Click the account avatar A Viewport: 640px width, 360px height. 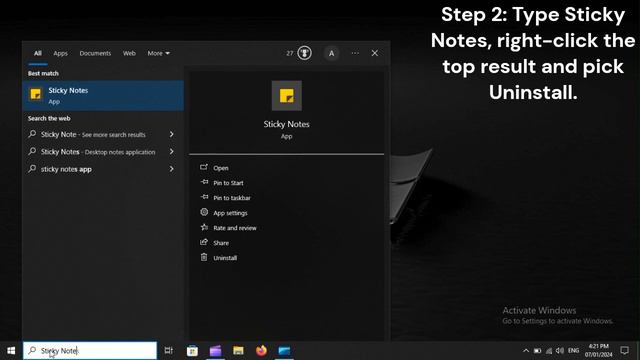[x=331, y=53]
